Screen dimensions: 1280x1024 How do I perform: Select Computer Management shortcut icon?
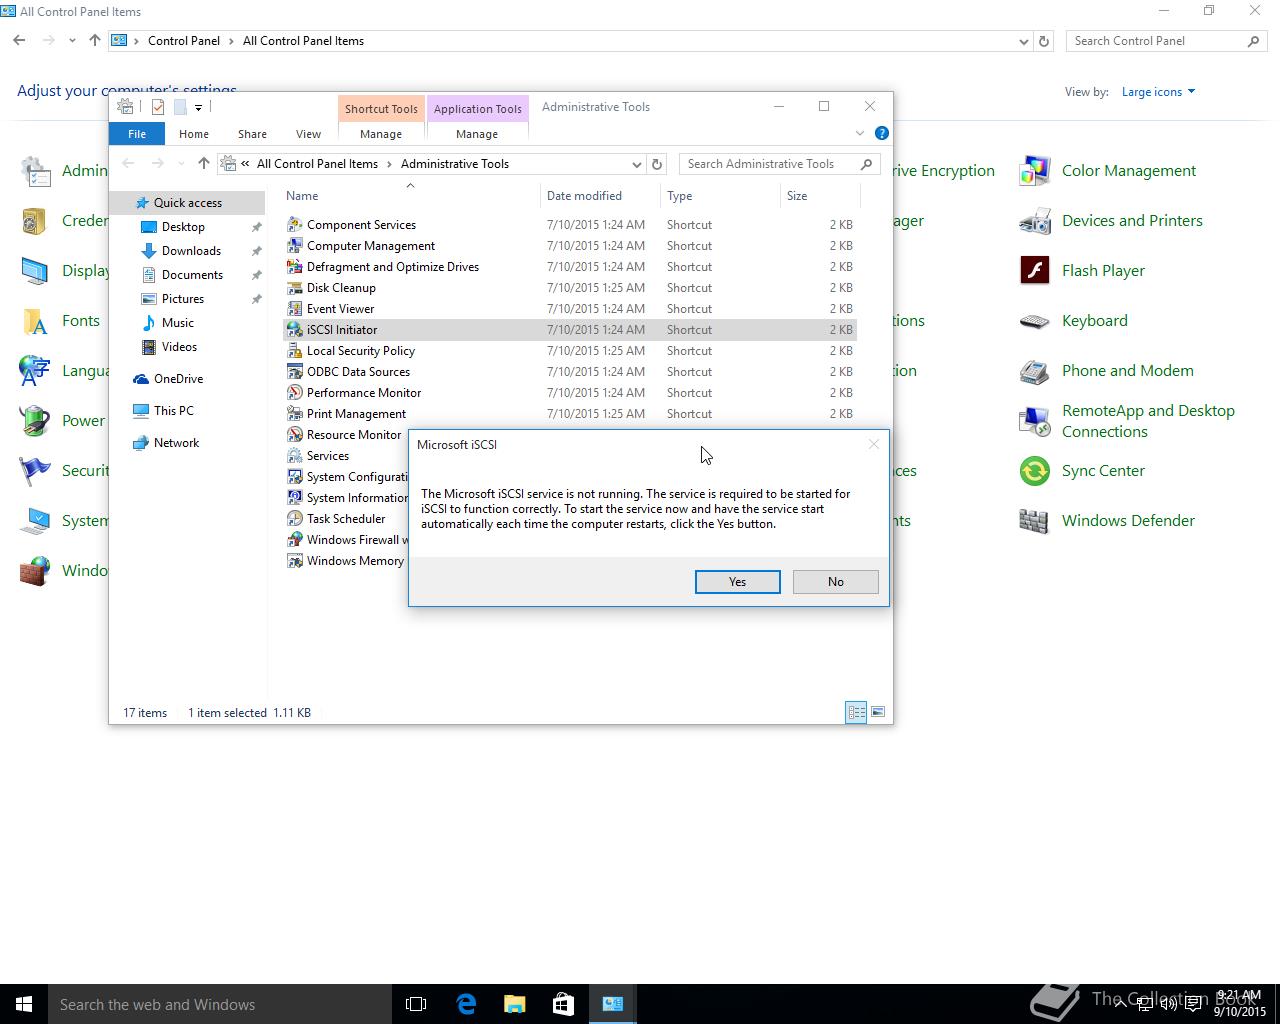pyautogui.click(x=295, y=246)
